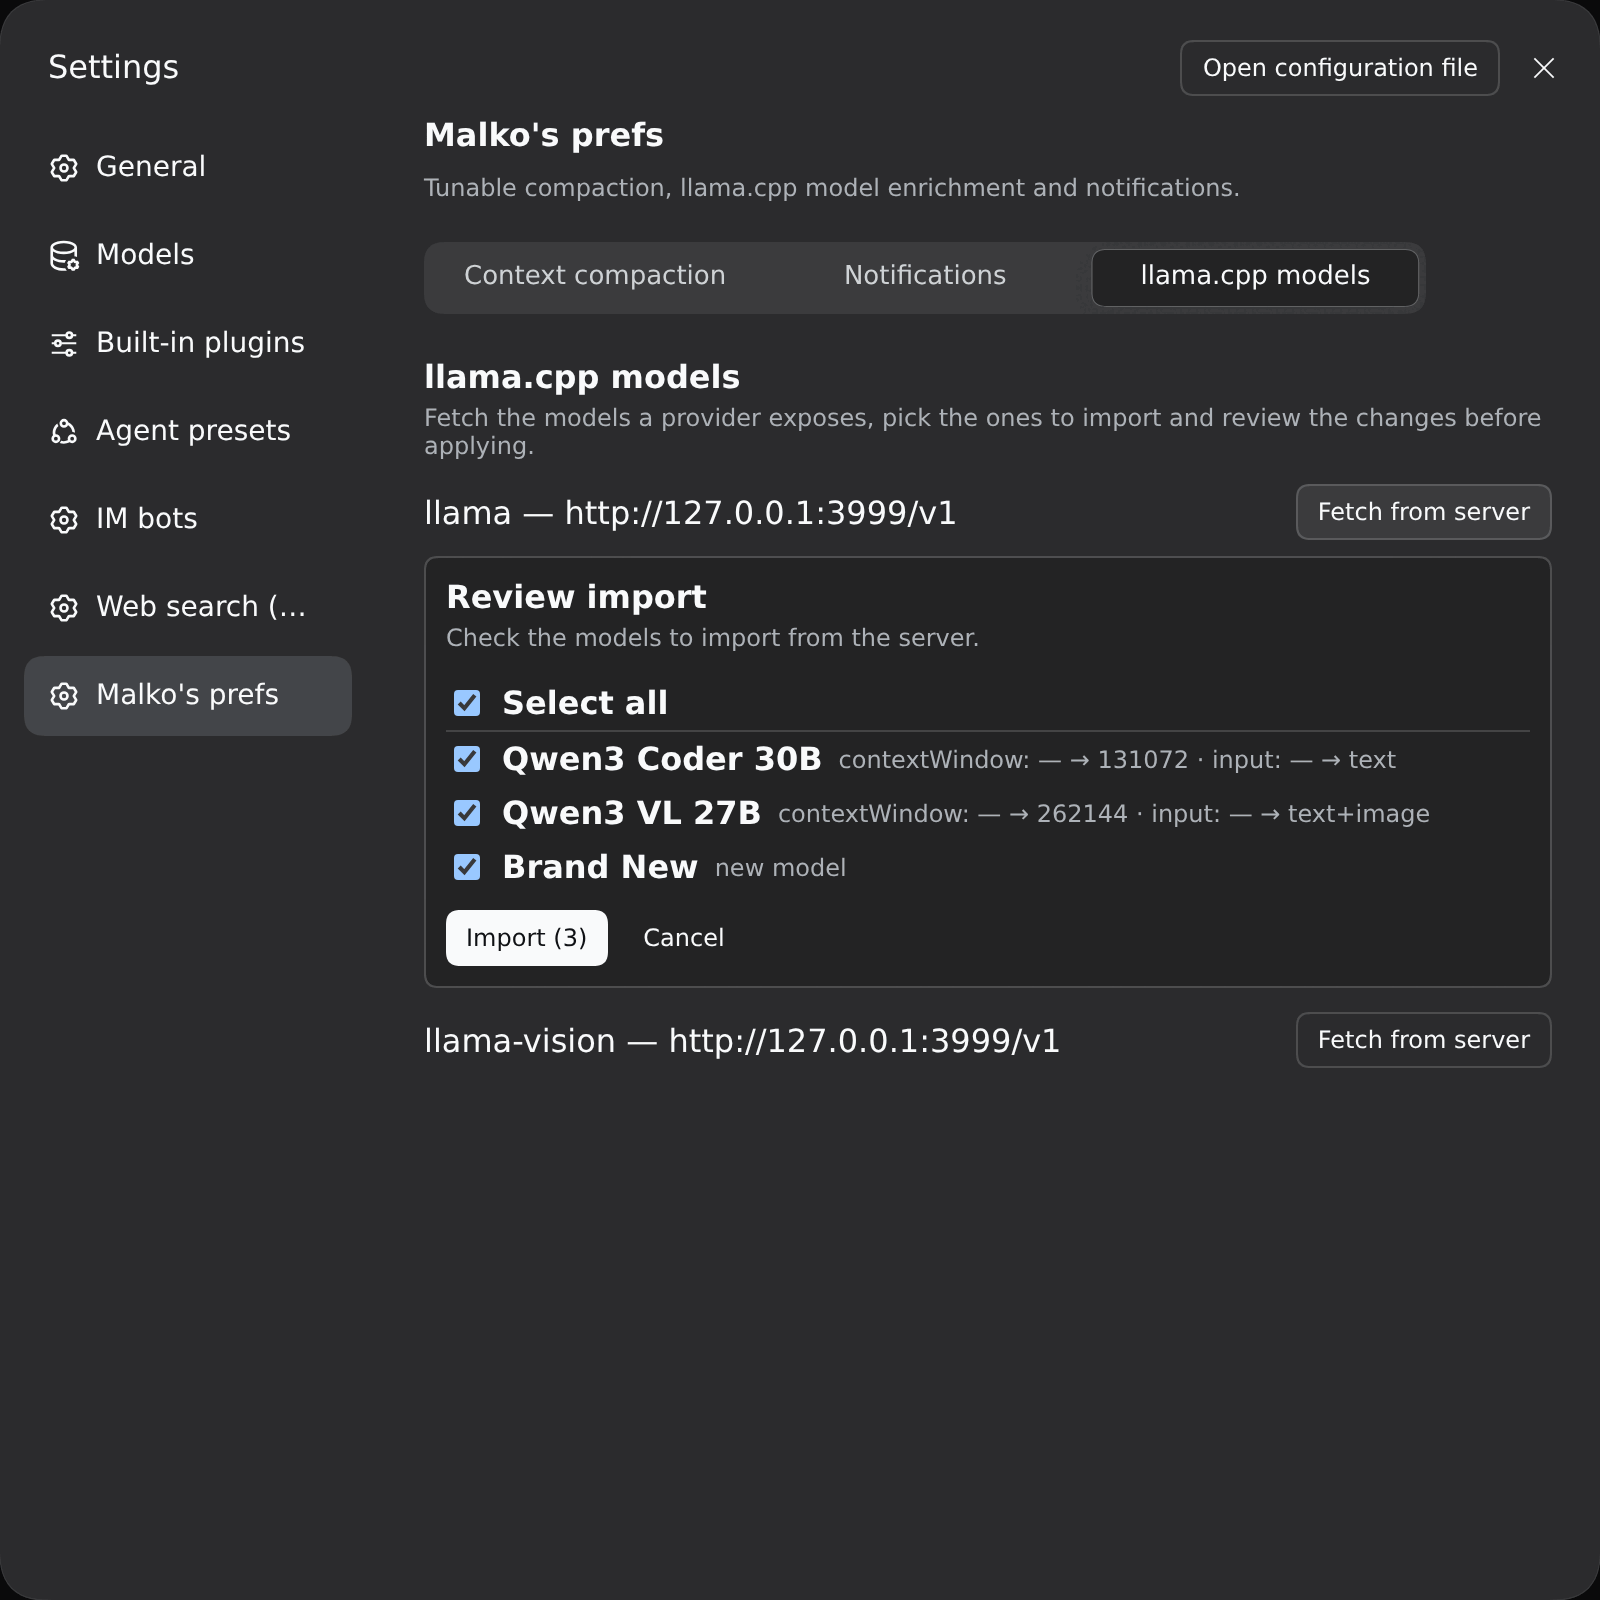Click the Brand New model name
This screenshot has height=1600, width=1600.
[x=600, y=867]
